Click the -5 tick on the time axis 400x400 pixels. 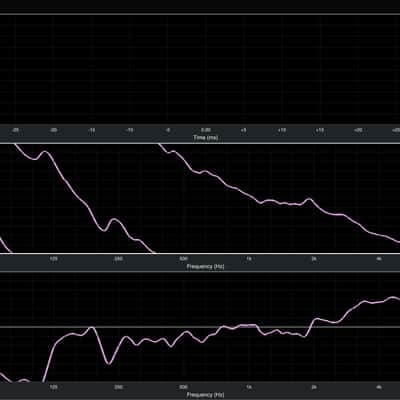point(168,130)
